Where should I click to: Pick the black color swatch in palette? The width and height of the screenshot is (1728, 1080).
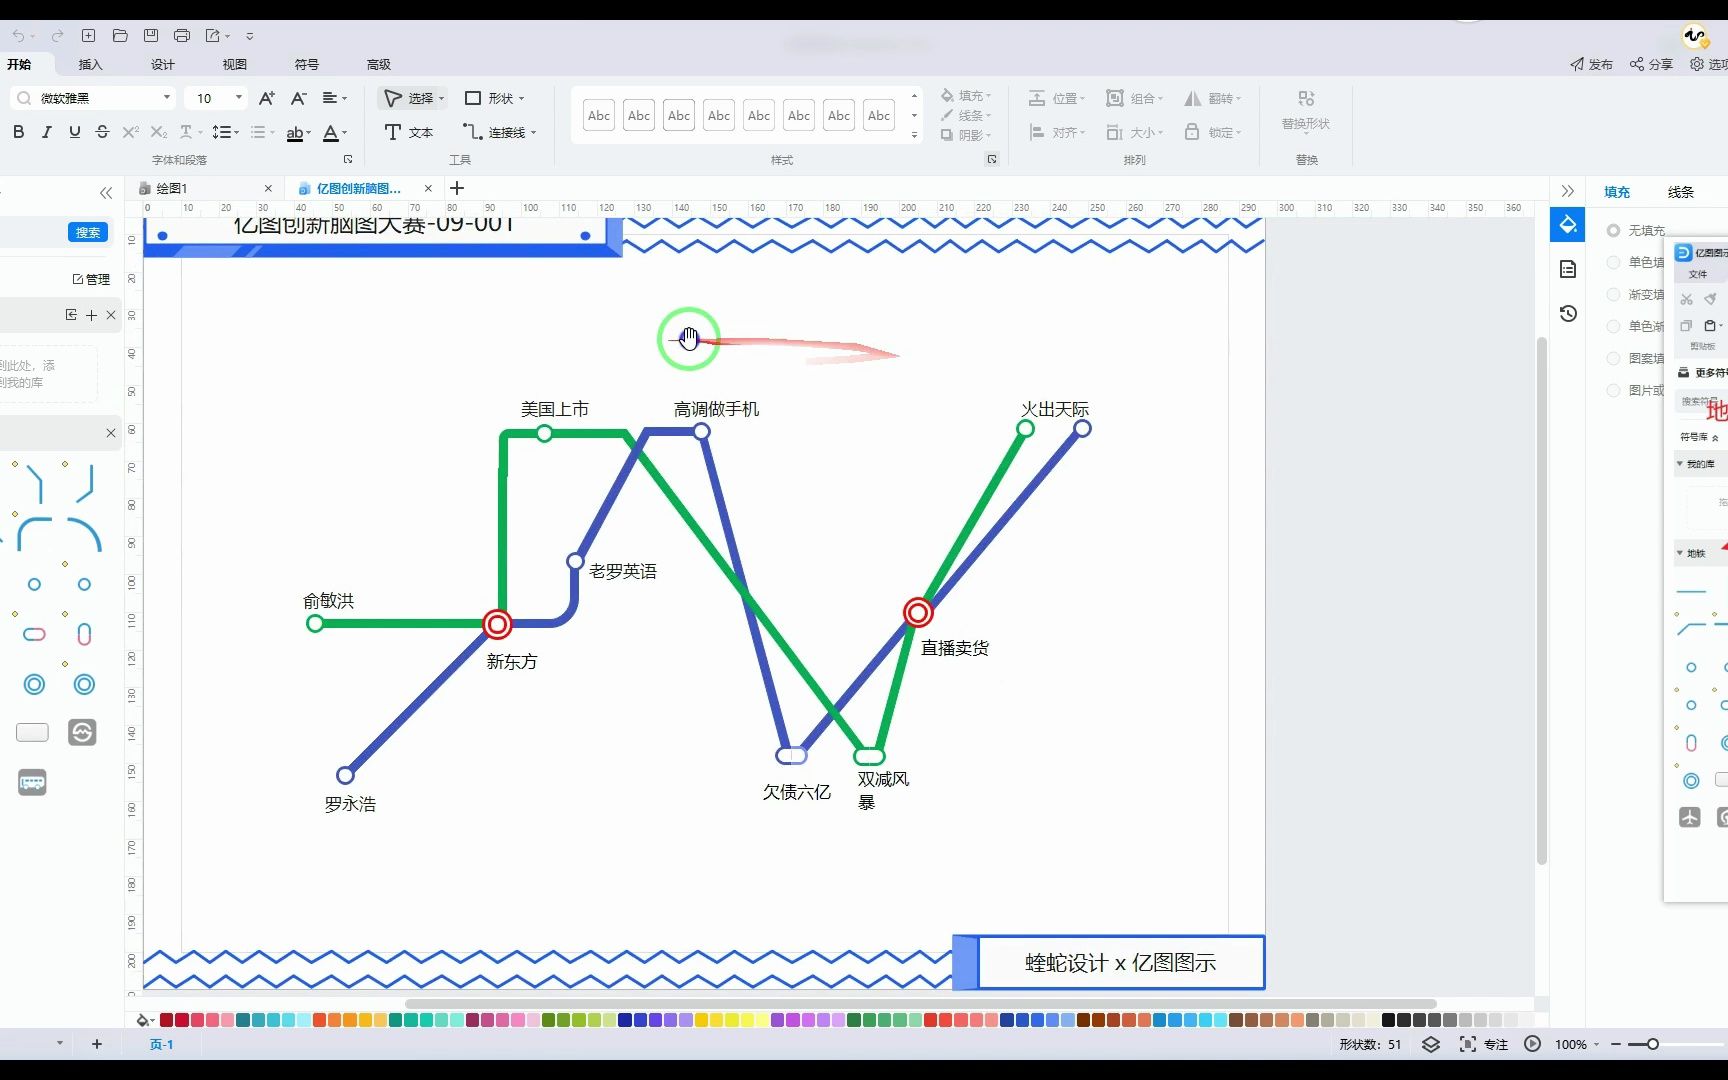tap(1388, 1020)
